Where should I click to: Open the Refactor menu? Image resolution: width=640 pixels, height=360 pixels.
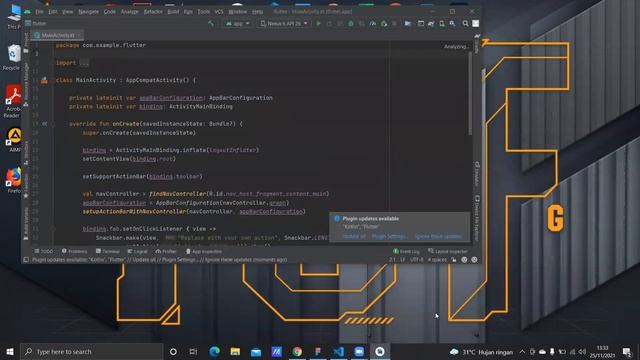pyautogui.click(x=153, y=12)
